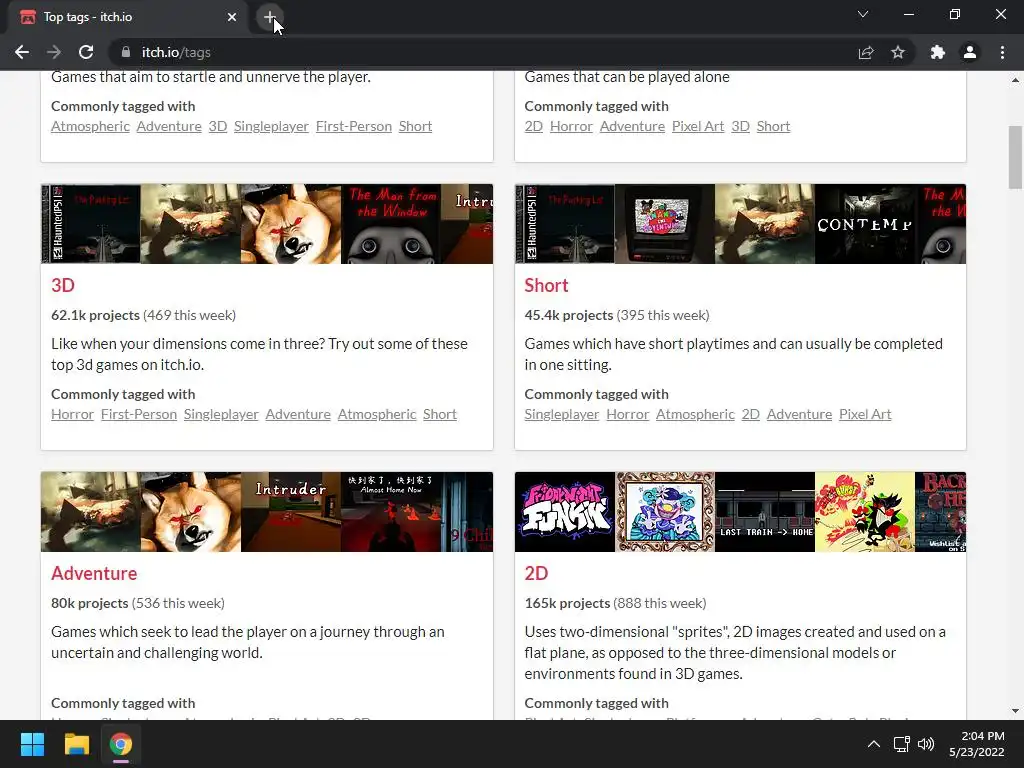
Task: Bookmark this page with the star icon
Action: coord(898,52)
